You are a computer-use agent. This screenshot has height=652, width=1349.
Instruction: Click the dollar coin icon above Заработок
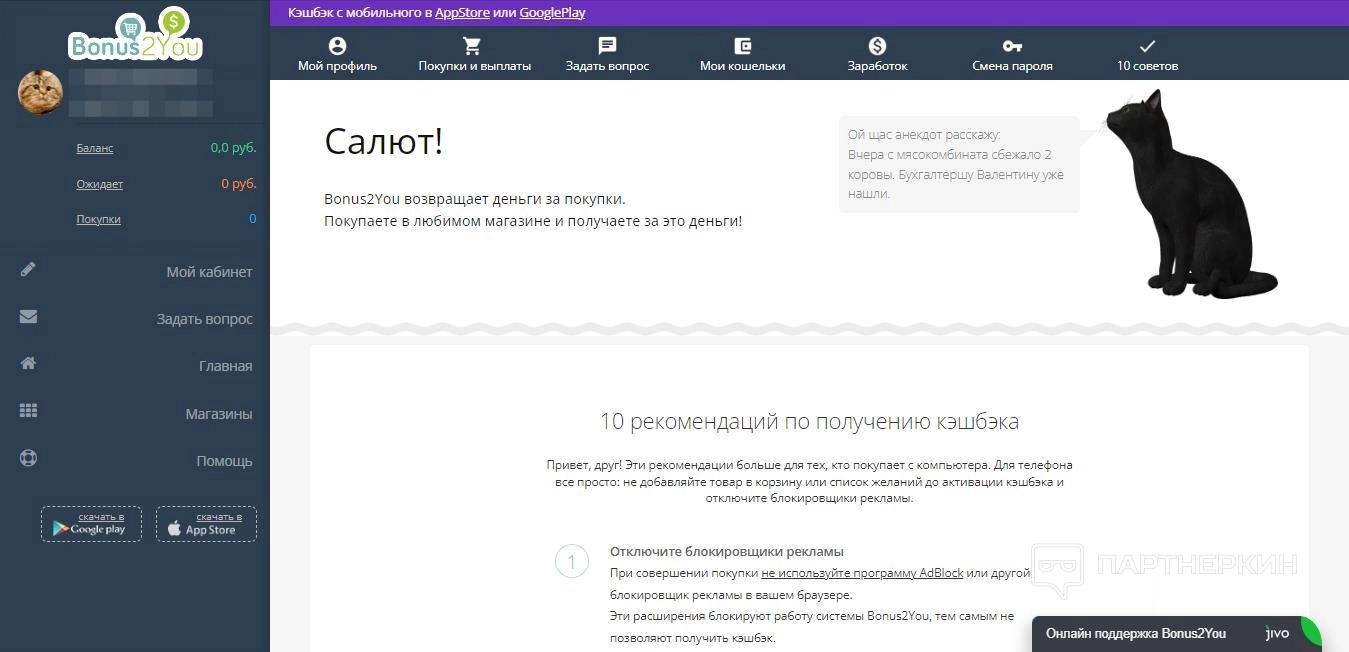[877, 46]
